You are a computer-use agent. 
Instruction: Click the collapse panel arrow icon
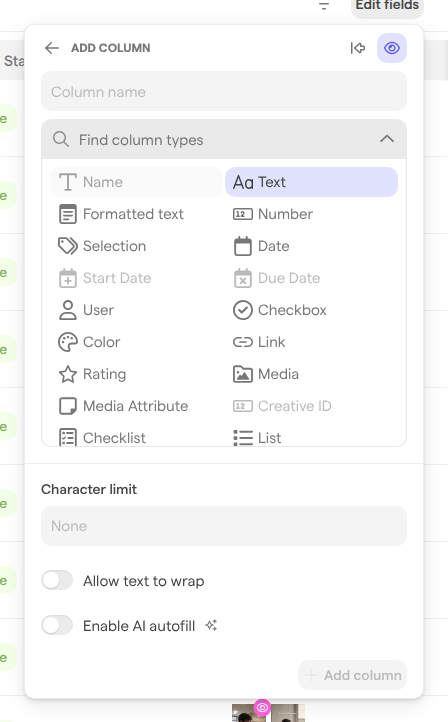pyautogui.click(x=358, y=48)
